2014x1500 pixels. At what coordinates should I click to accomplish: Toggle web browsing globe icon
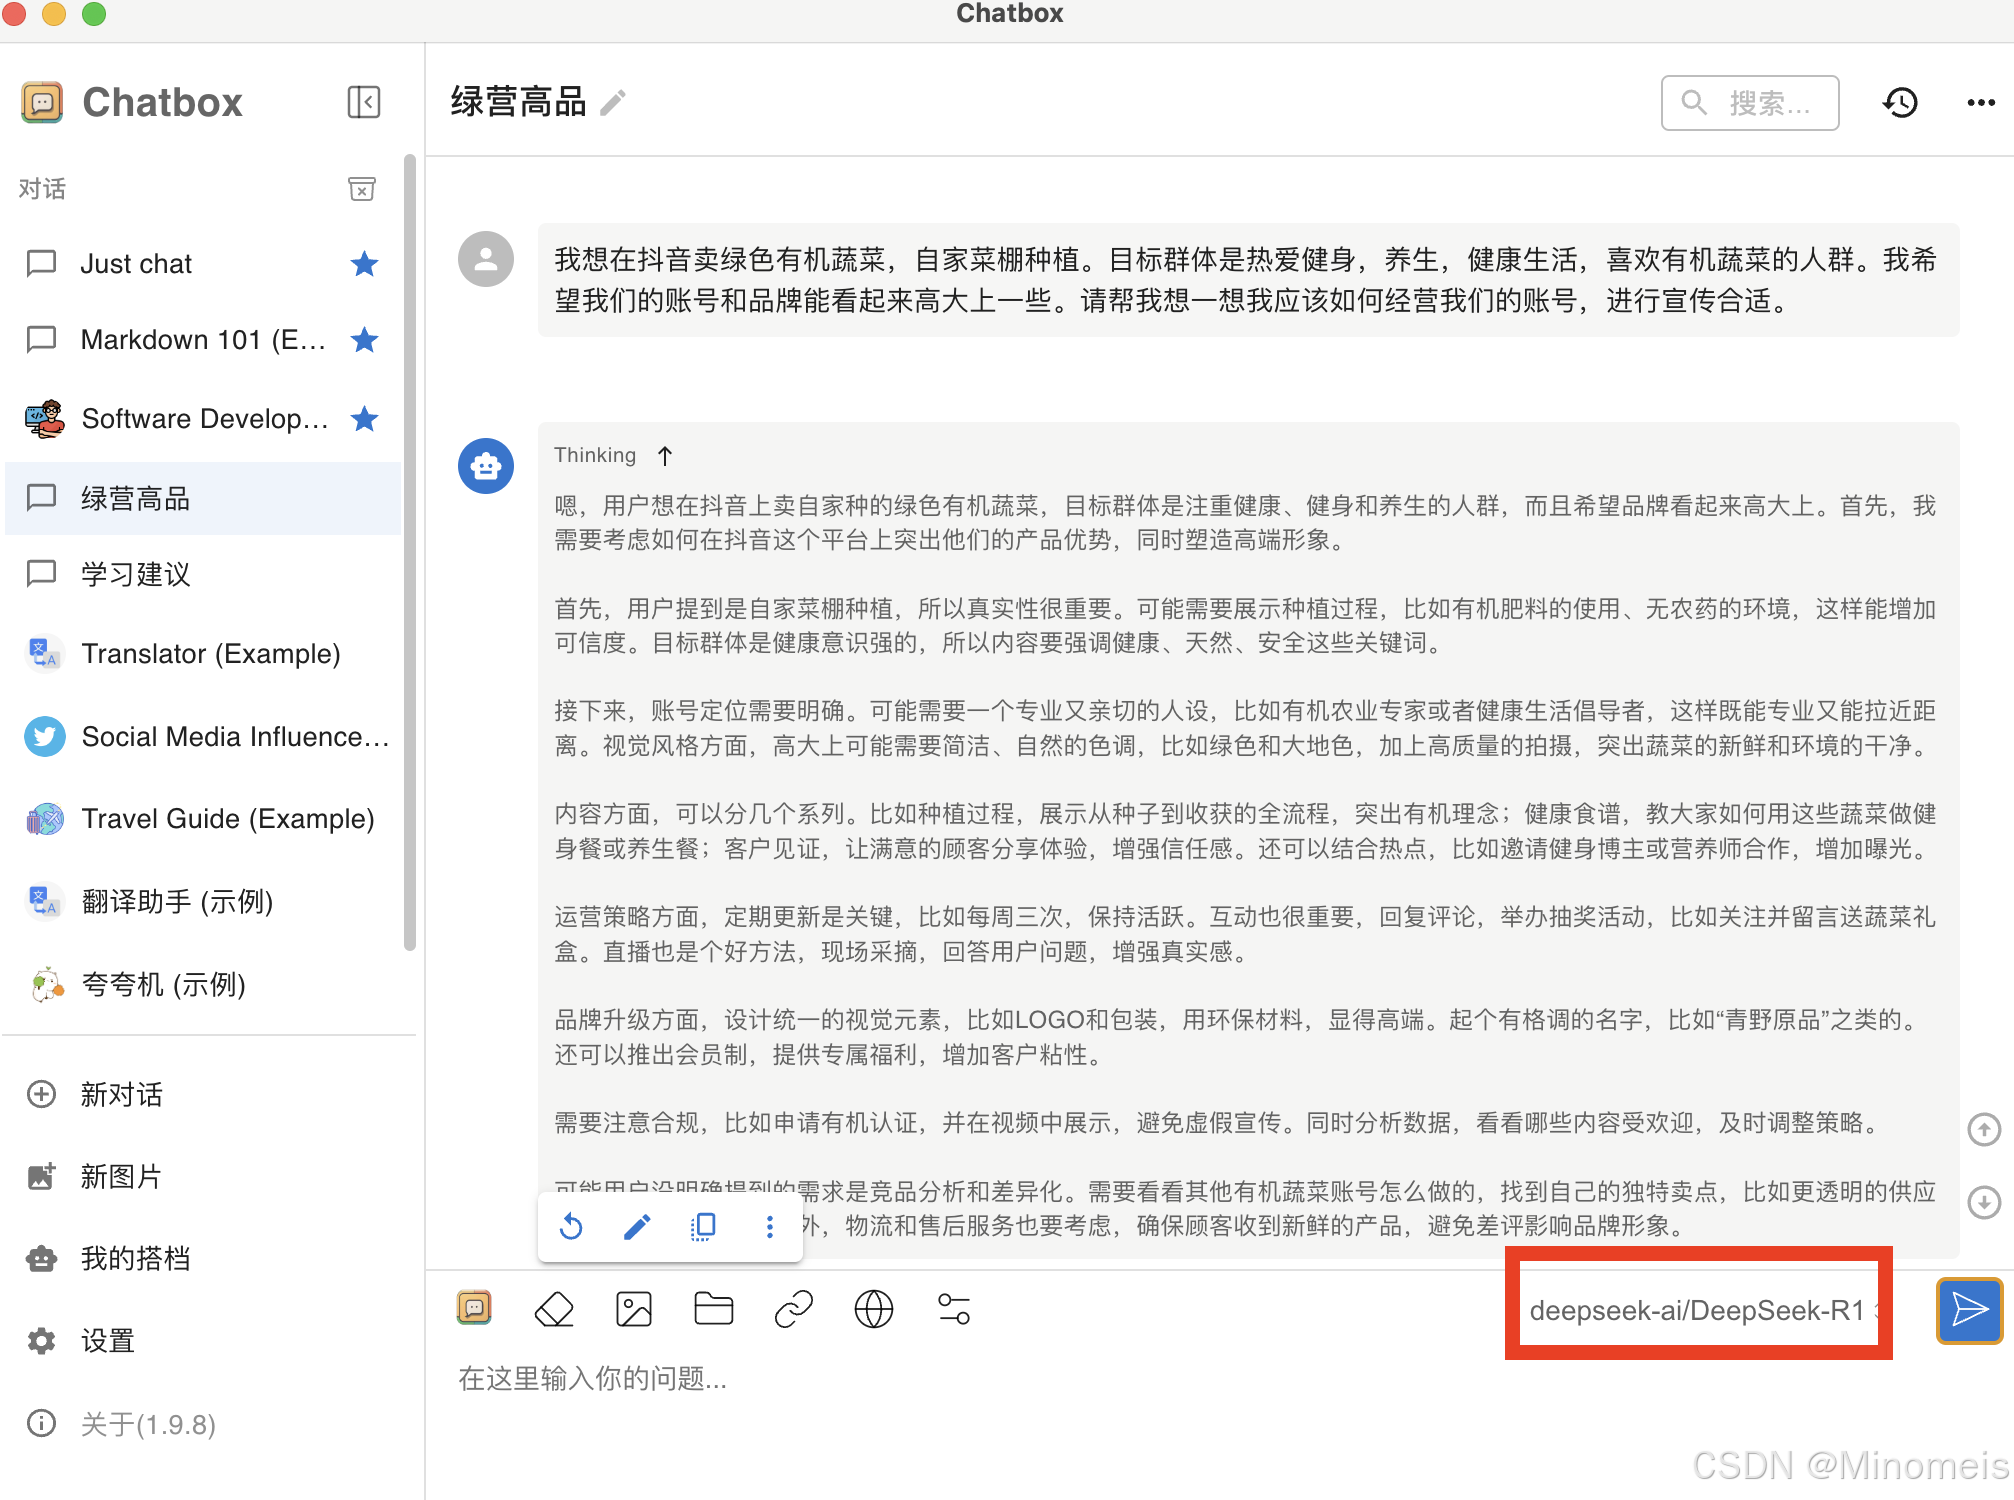873,1309
